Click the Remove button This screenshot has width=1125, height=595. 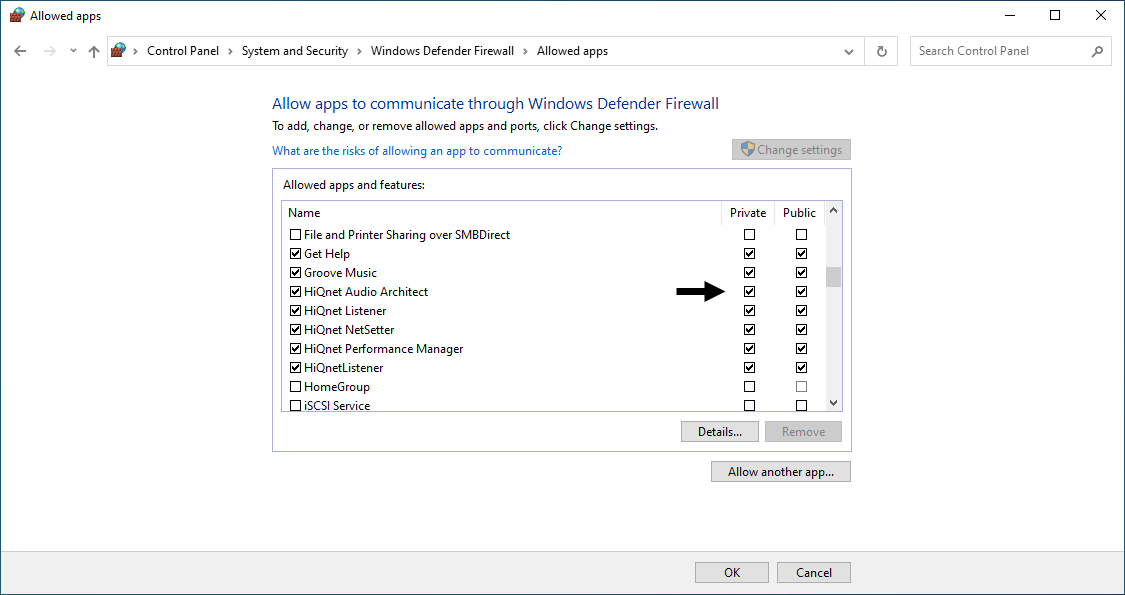pos(803,431)
